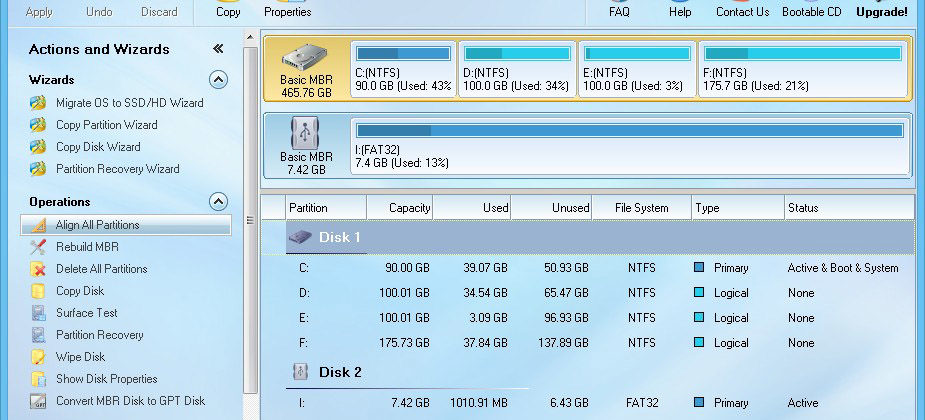This screenshot has width=925, height=420.
Task: Click the Logical color square in D: row
Action: 700,292
